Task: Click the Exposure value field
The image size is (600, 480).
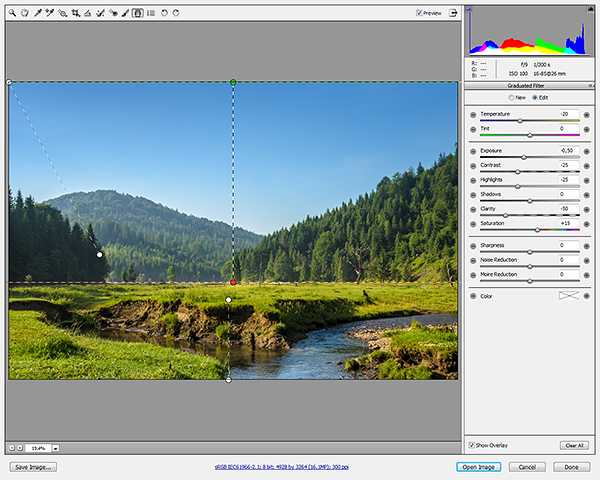Action: pyautogui.click(x=568, y=151)
